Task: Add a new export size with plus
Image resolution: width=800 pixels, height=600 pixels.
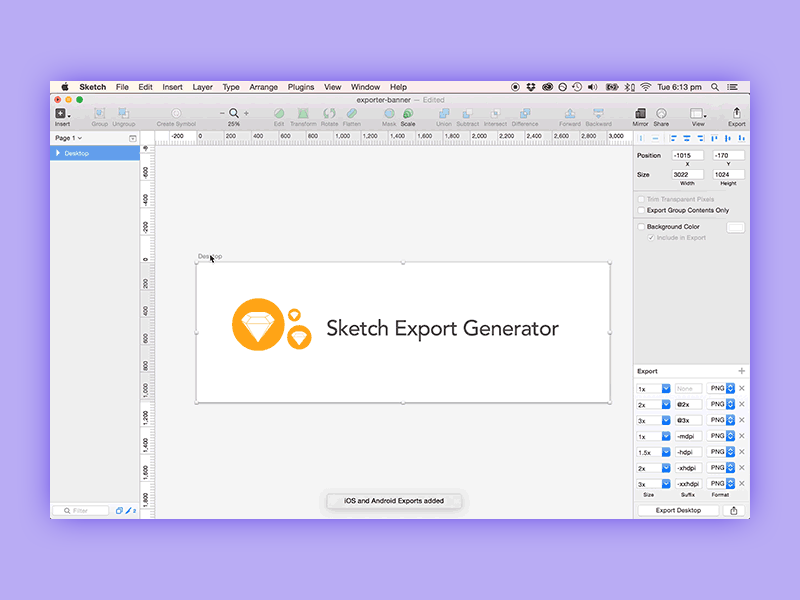Action: click(x=741, y=371)
